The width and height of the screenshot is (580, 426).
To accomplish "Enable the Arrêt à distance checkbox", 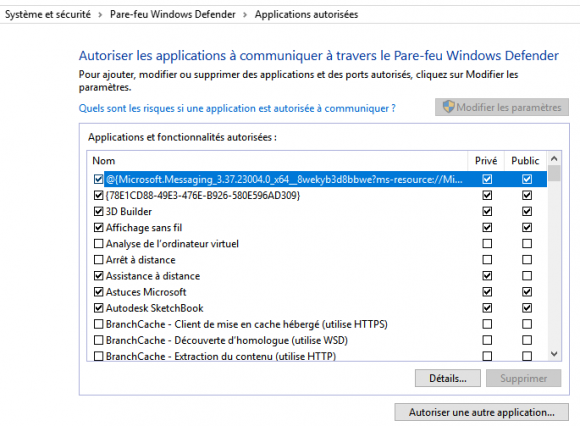I will tap(98, 260).
